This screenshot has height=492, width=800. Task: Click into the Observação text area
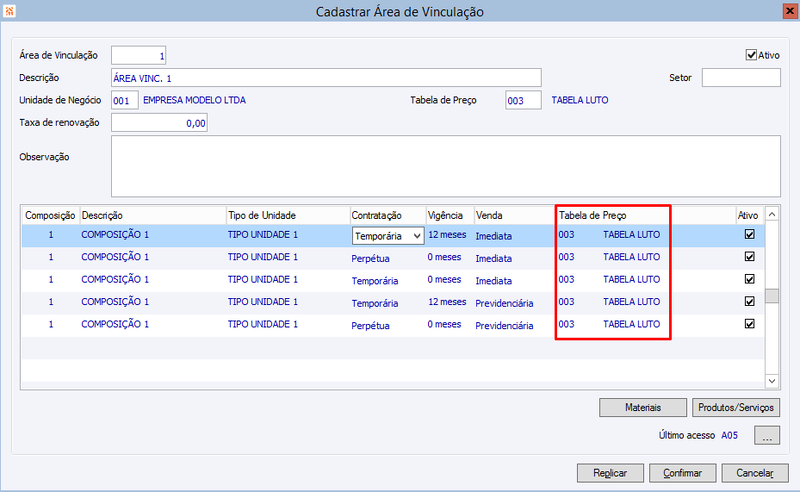446,166
